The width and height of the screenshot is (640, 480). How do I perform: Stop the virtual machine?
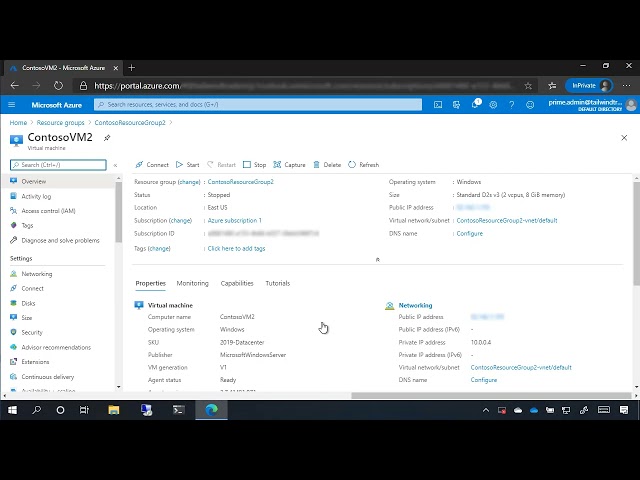(254, 165)
